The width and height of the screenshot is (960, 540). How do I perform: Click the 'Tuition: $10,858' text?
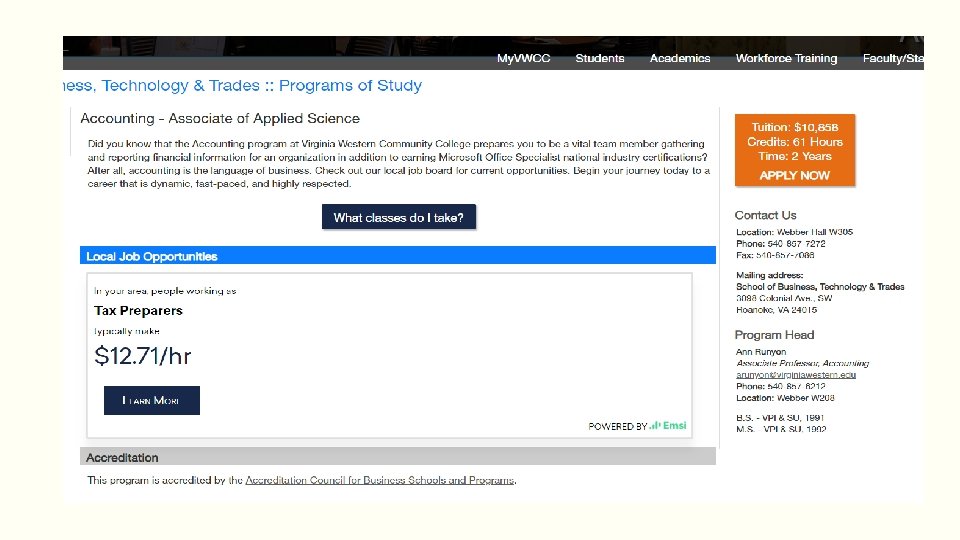pos(795,127)
